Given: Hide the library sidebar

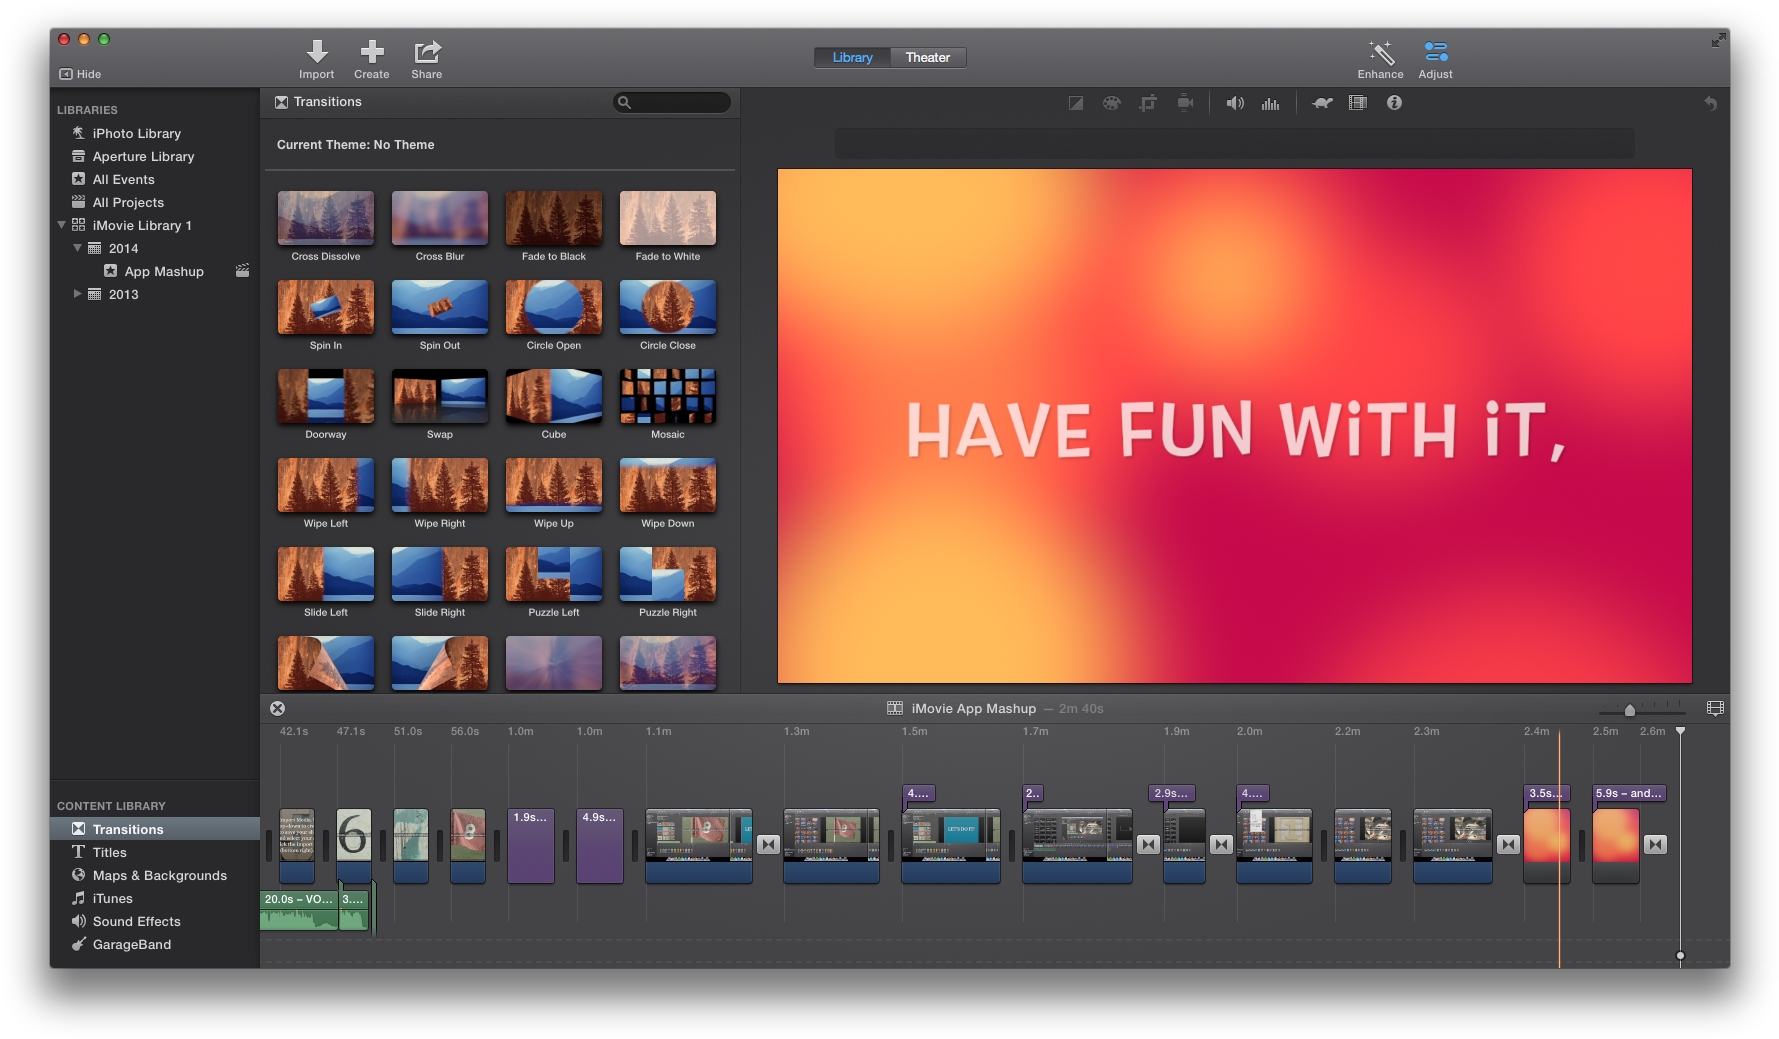Looking at the screenshot, I should click(80, 74).
